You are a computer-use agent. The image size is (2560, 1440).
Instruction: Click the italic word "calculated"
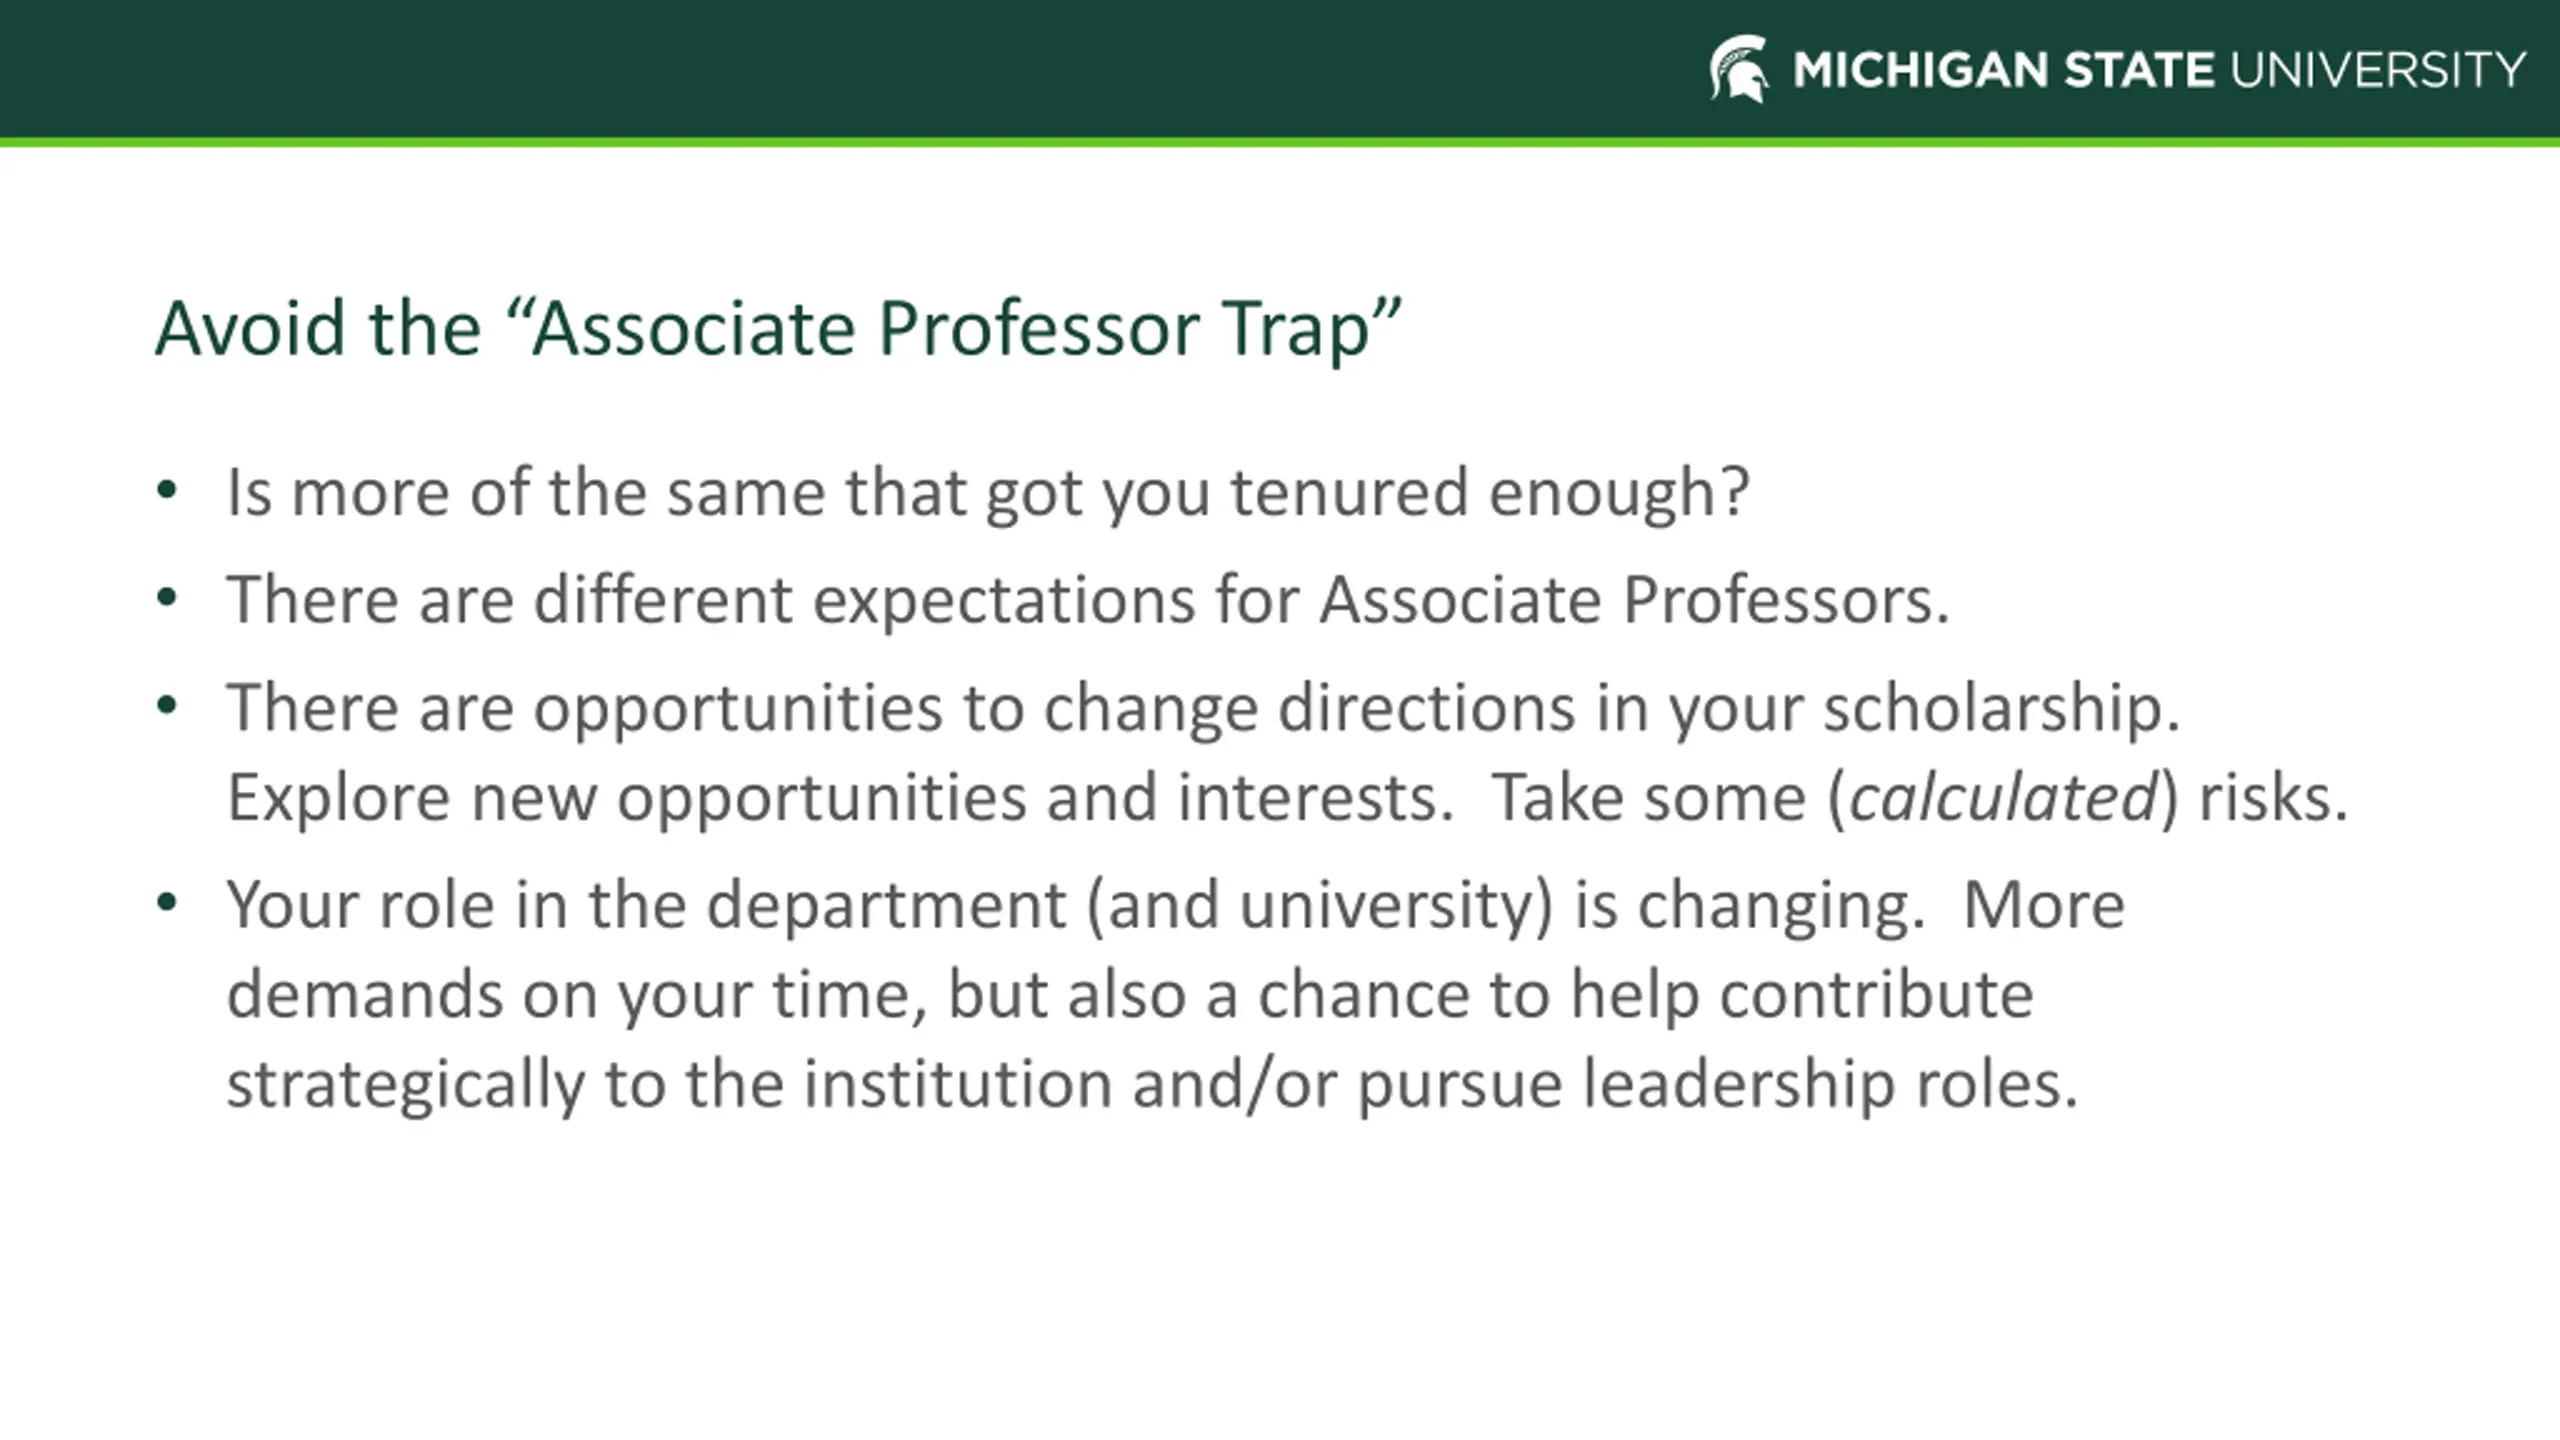2003,797
